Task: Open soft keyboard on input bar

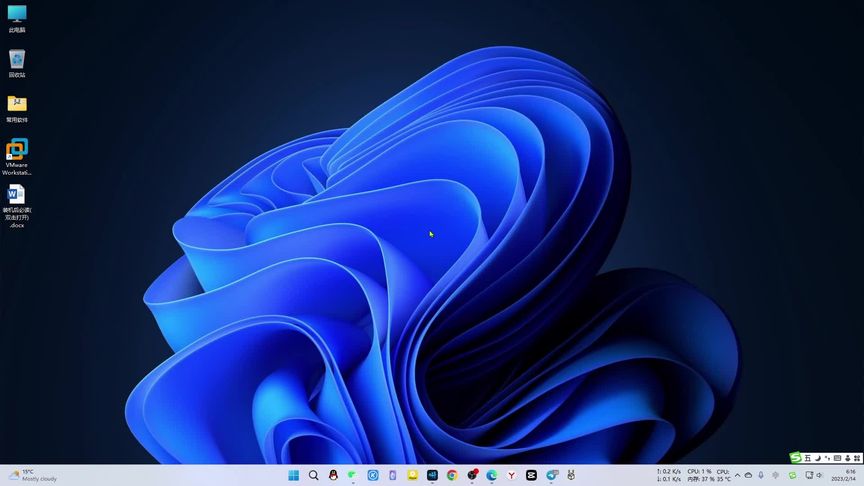Action: (837, 458)
